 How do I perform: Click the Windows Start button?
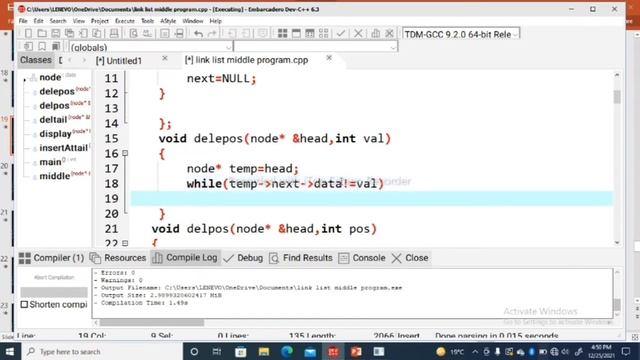click(x=9, y=351)
